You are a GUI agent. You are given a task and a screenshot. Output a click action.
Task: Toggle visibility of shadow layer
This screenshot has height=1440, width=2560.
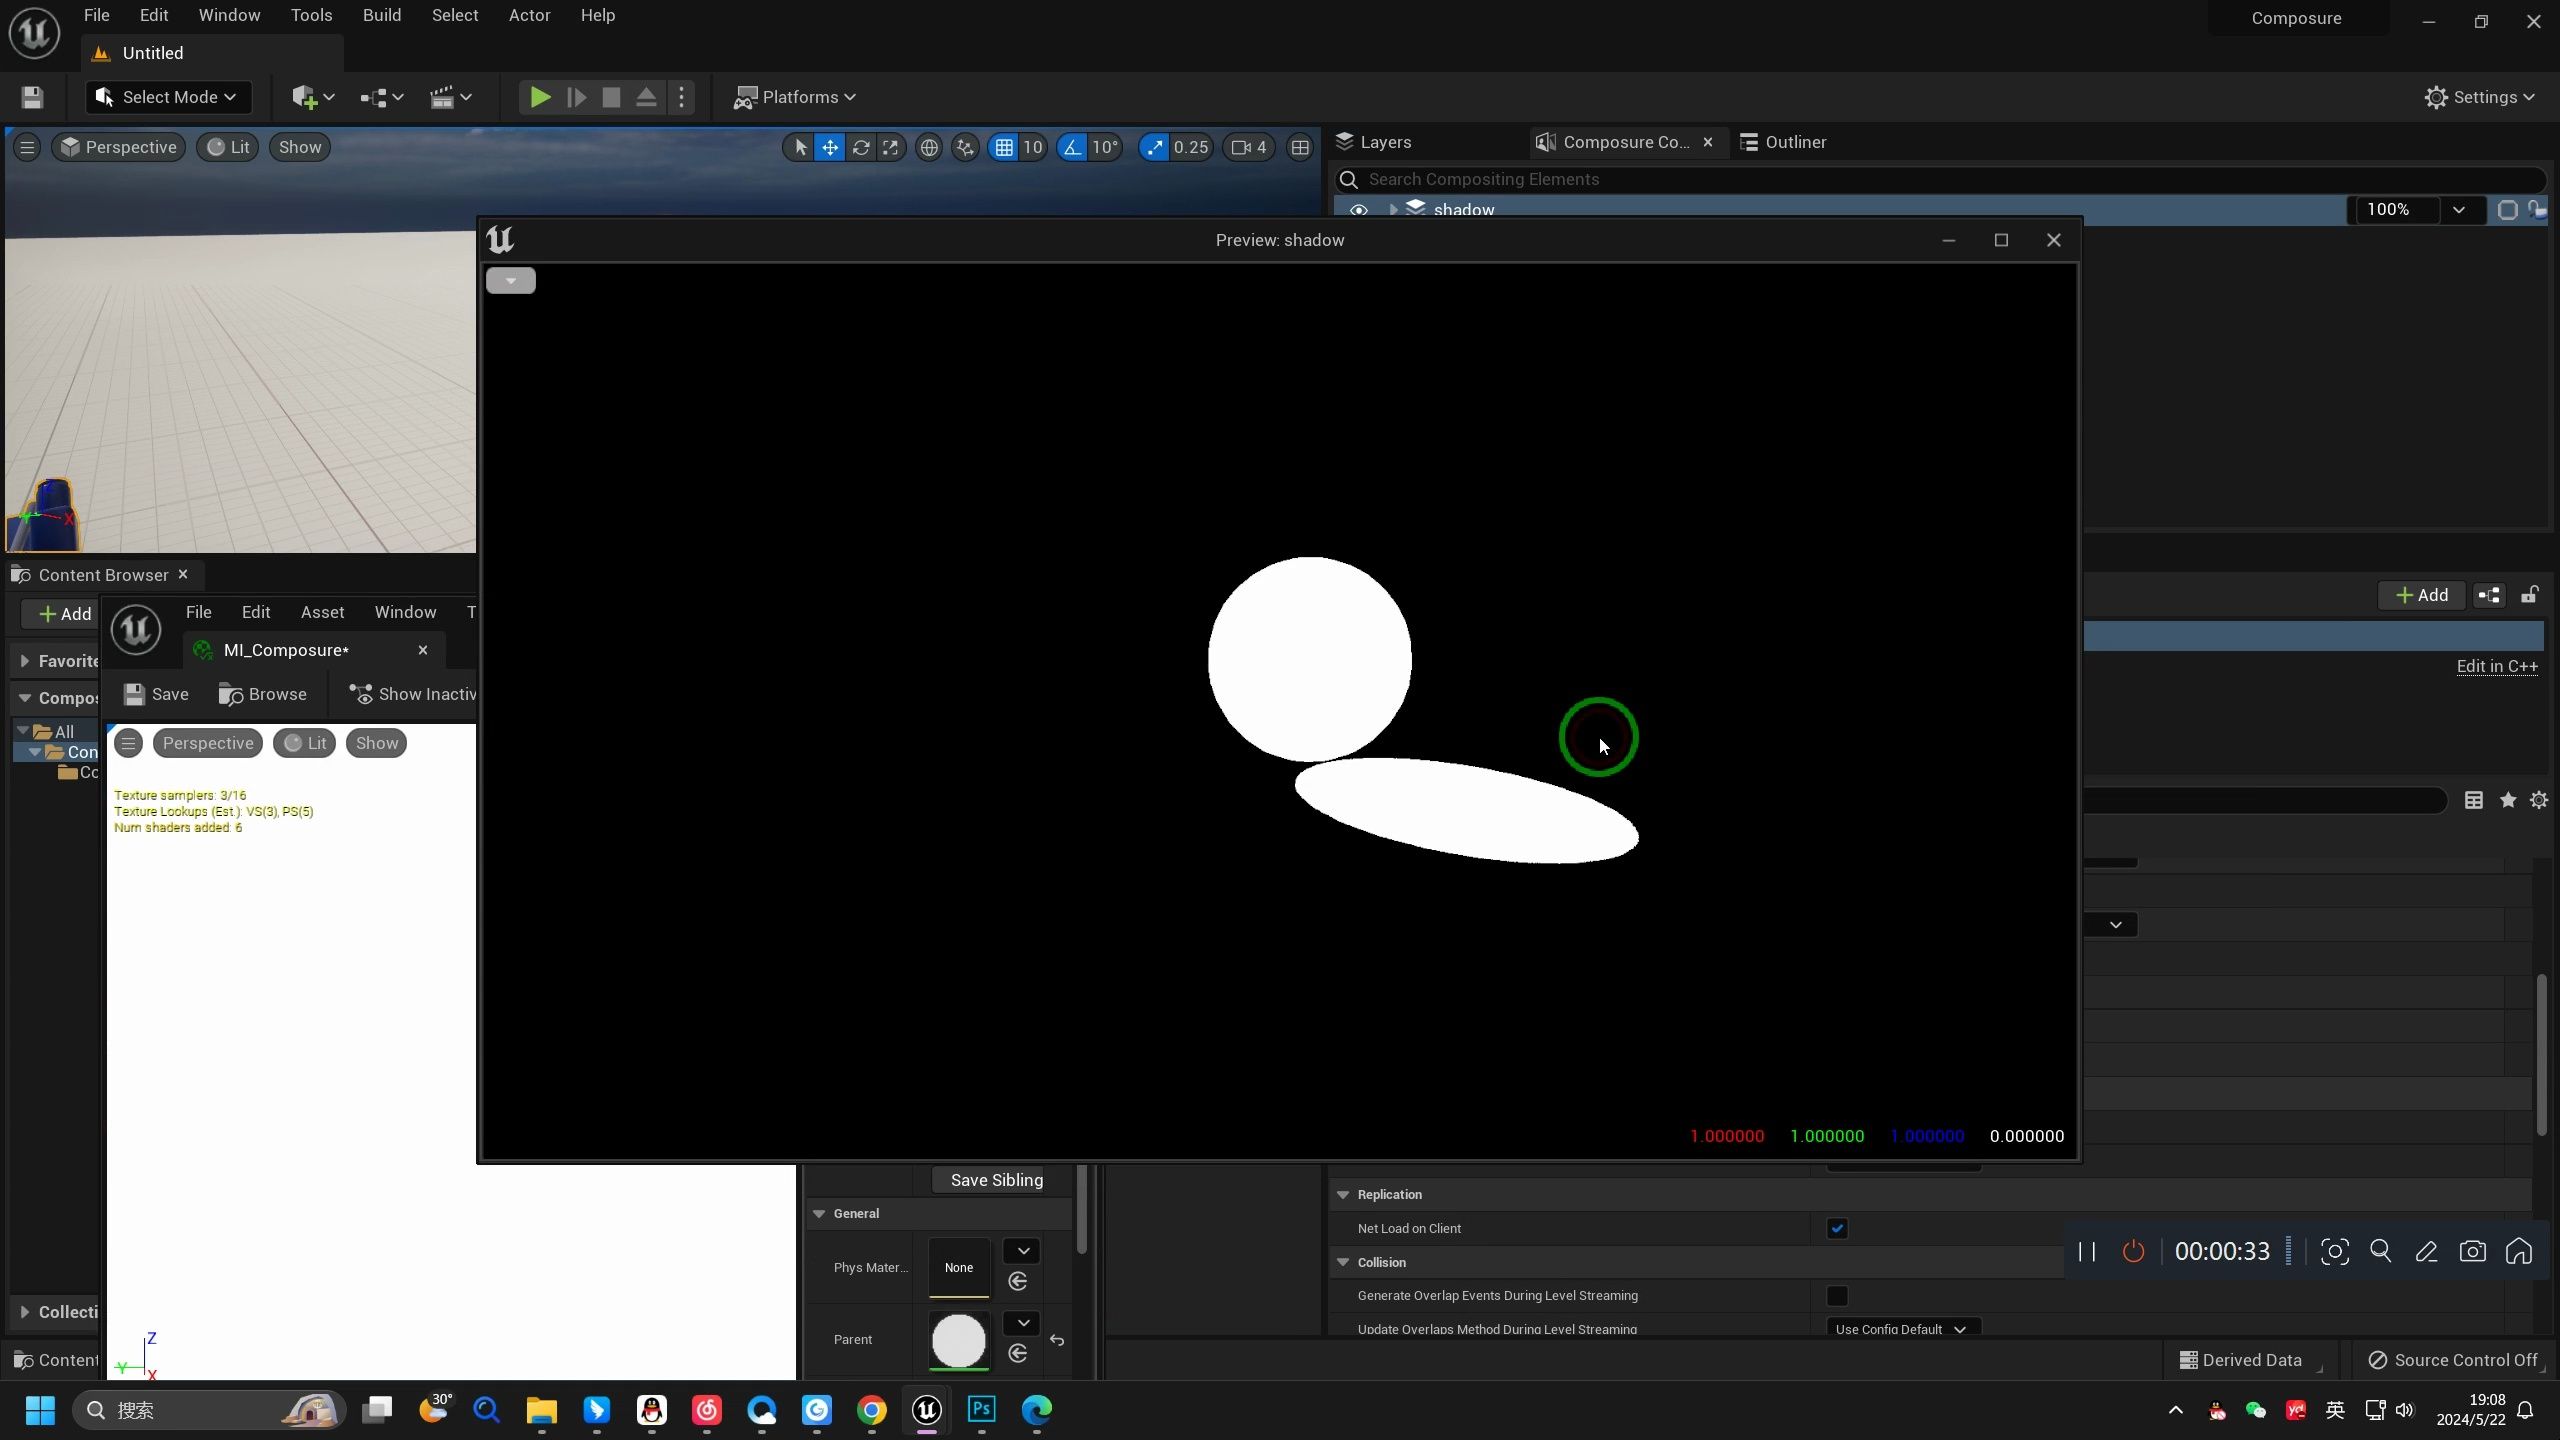[1356, 209]
